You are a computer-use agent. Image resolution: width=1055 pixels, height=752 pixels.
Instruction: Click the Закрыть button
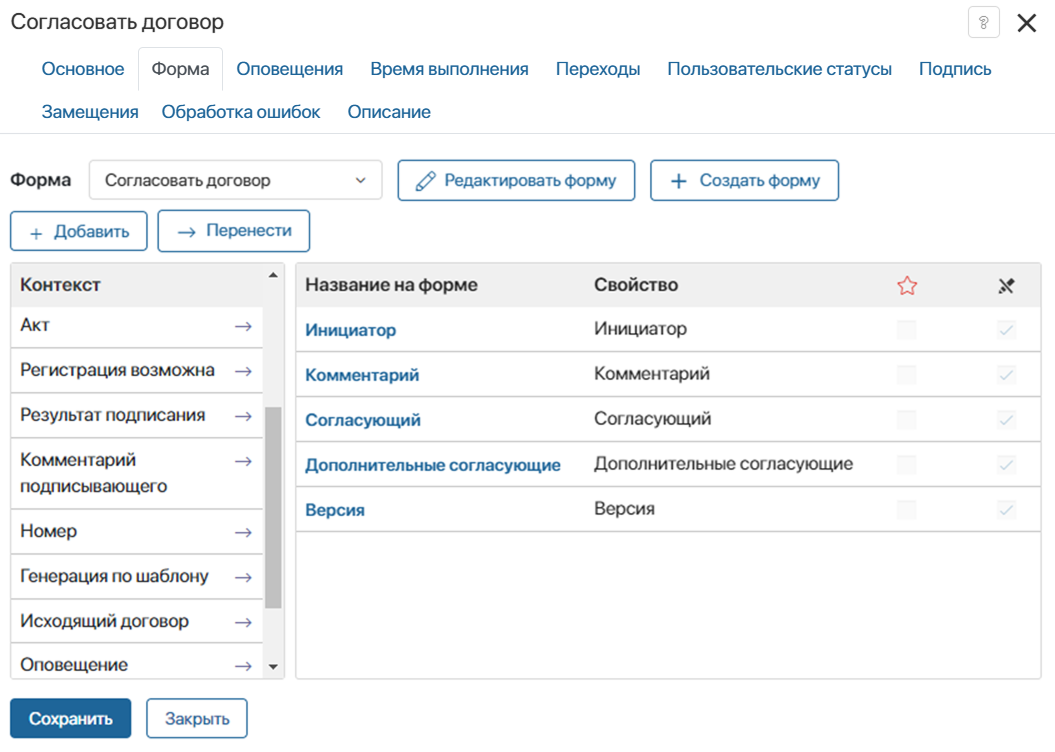pos(197,718)
